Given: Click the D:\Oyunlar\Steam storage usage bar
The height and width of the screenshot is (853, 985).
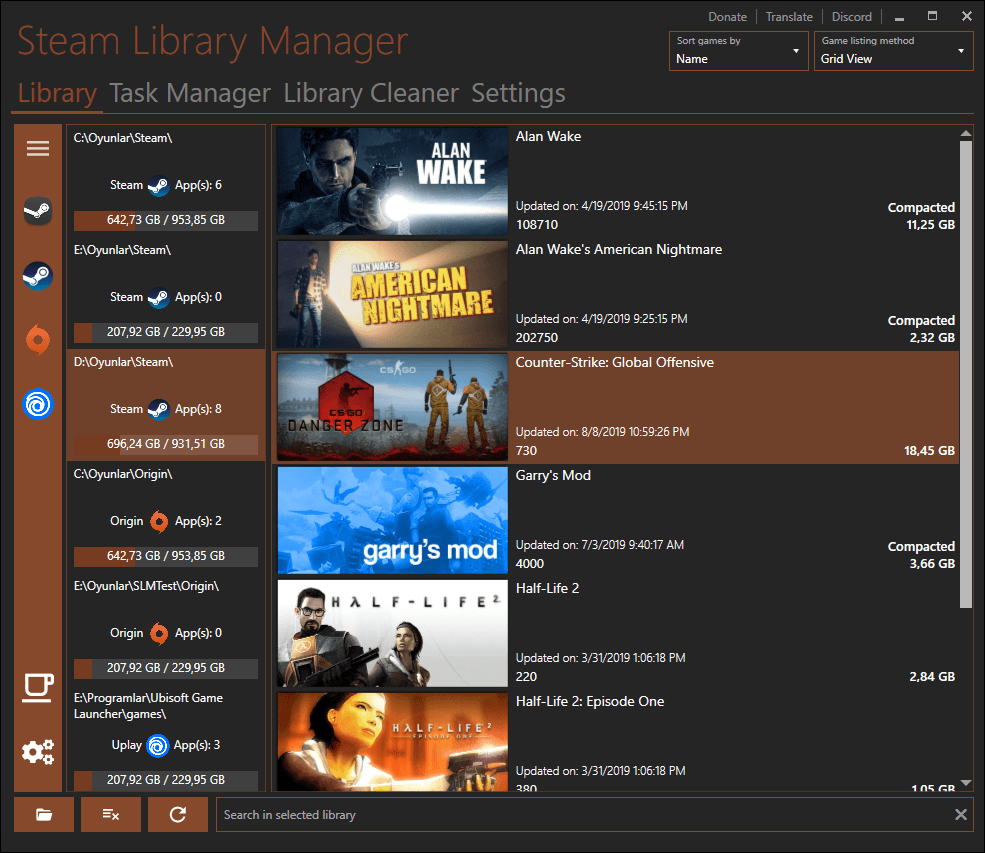Looking at the screenshot, I should 165,443.
